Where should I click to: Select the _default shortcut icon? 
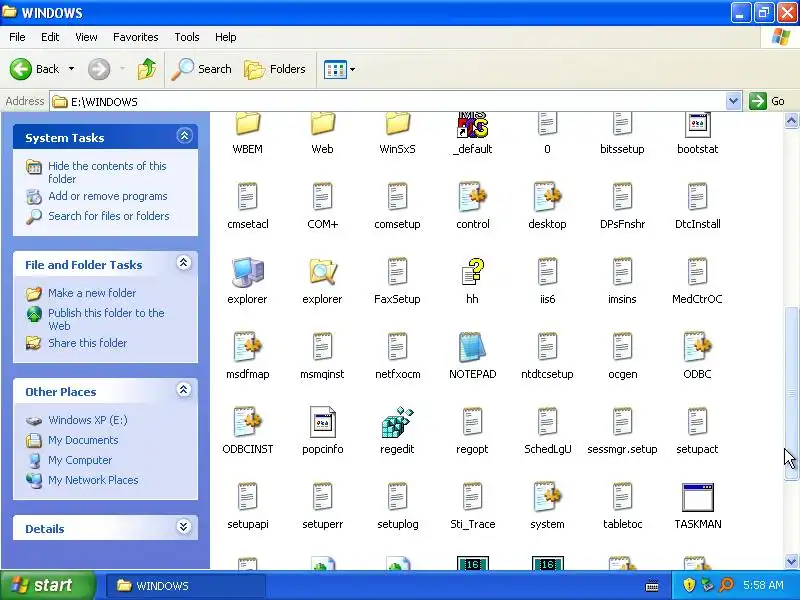[472, 125]
